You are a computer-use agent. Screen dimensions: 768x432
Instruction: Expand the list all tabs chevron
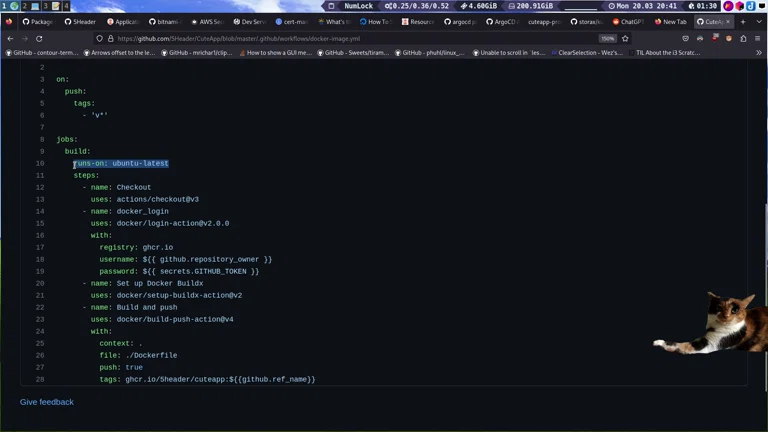[x=757, y=21]
